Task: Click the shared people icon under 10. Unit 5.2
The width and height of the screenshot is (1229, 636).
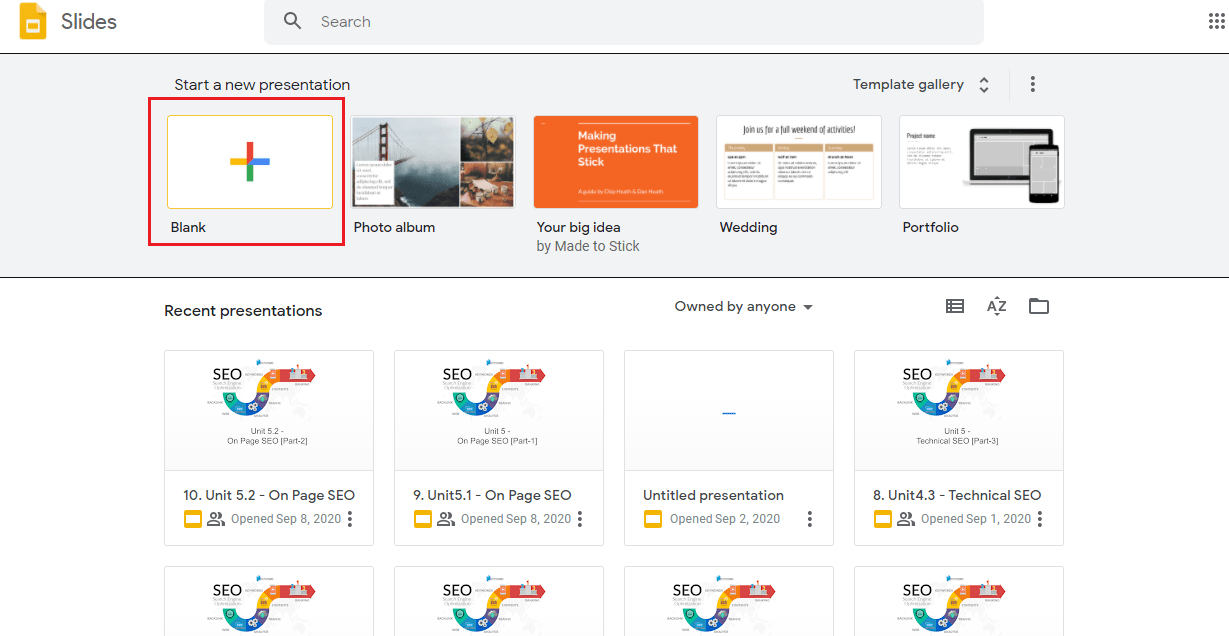Action: (216, 519)
